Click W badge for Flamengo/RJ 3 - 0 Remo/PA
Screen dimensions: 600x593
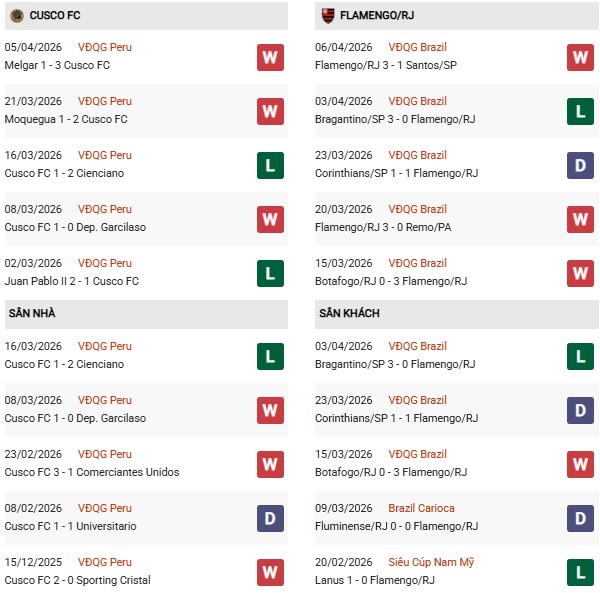581,219
